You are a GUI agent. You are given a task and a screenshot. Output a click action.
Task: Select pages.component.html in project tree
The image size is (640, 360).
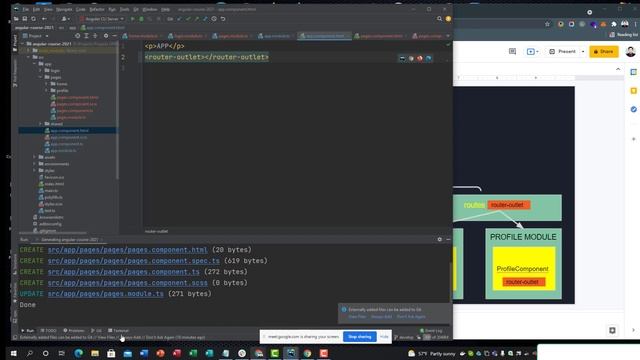[74, 97]
